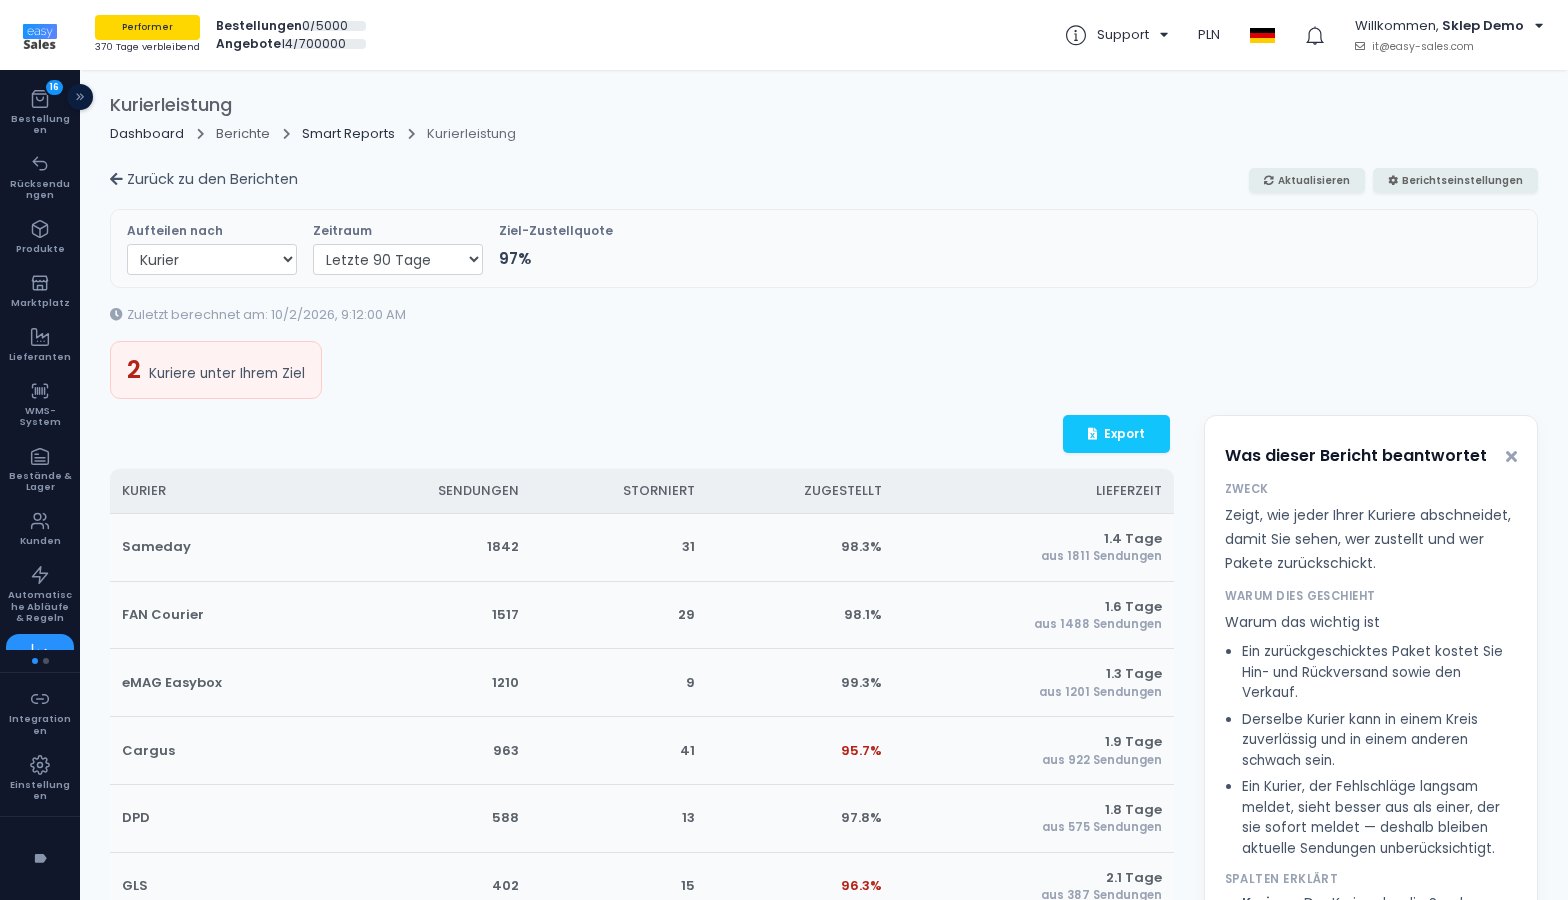Click the Kurier column header
Image resolution: width=1568 pixels, height=900 pixels.
144,491
